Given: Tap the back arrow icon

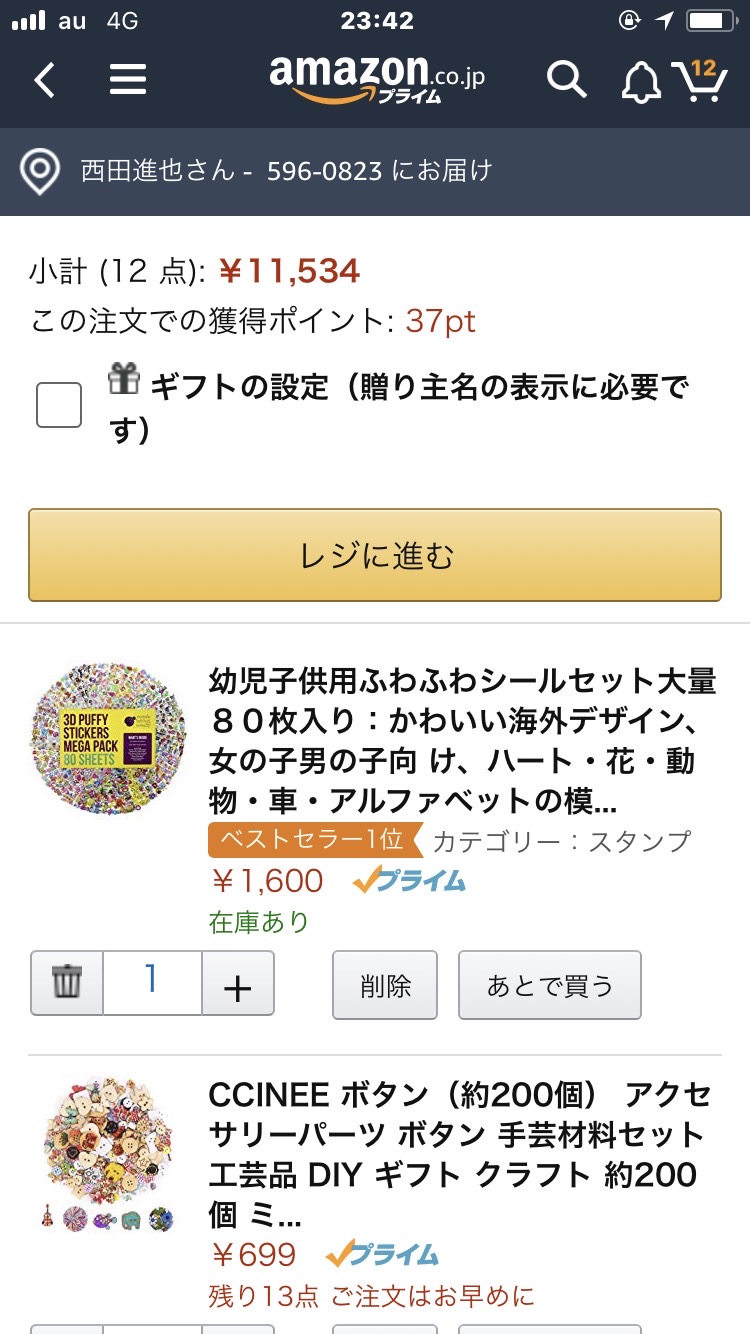Looking at the screenshot, I should [x=45, y=79].
